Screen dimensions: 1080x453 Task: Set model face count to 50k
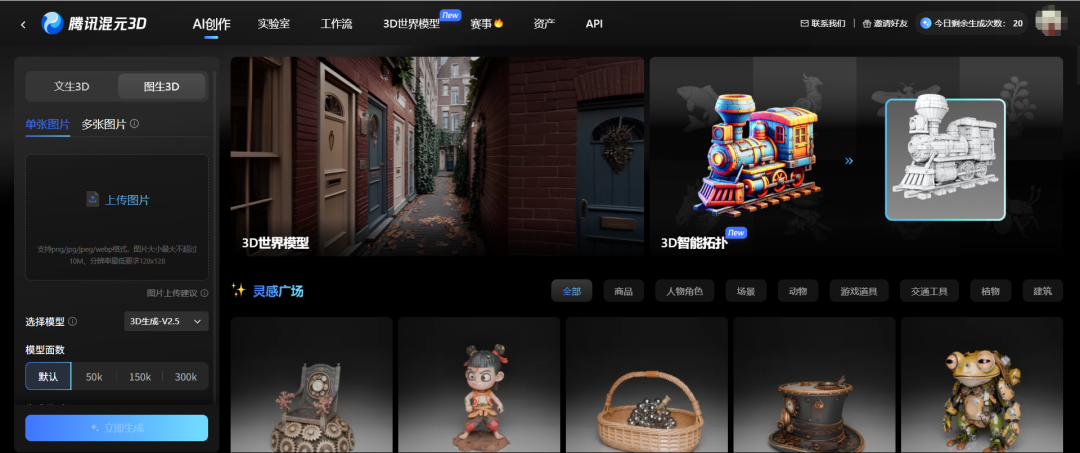point(94,377)
